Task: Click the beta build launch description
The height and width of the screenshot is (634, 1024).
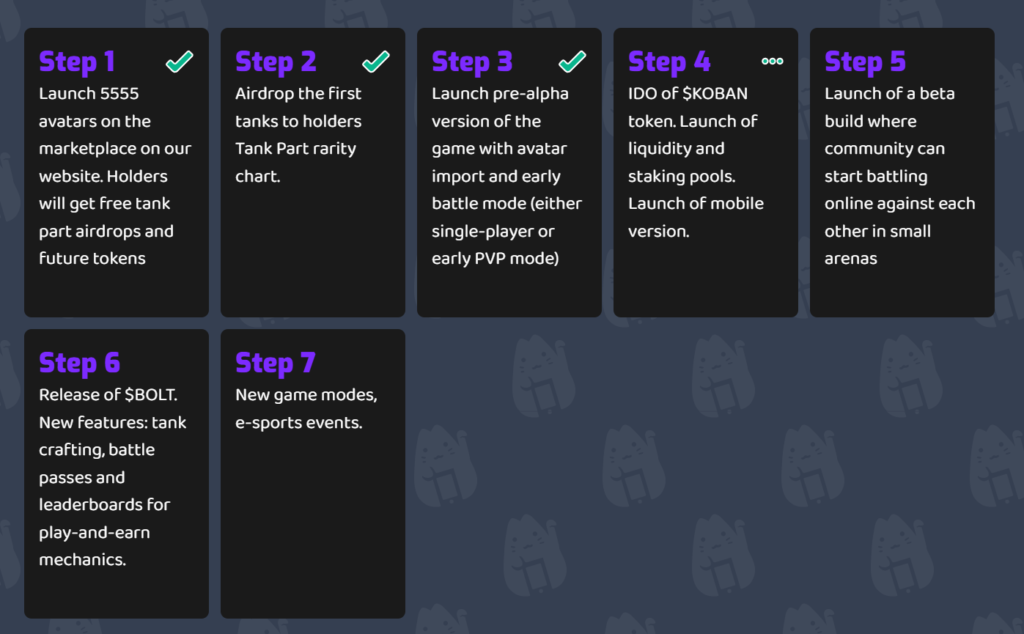Action: [x=899, y=176]
